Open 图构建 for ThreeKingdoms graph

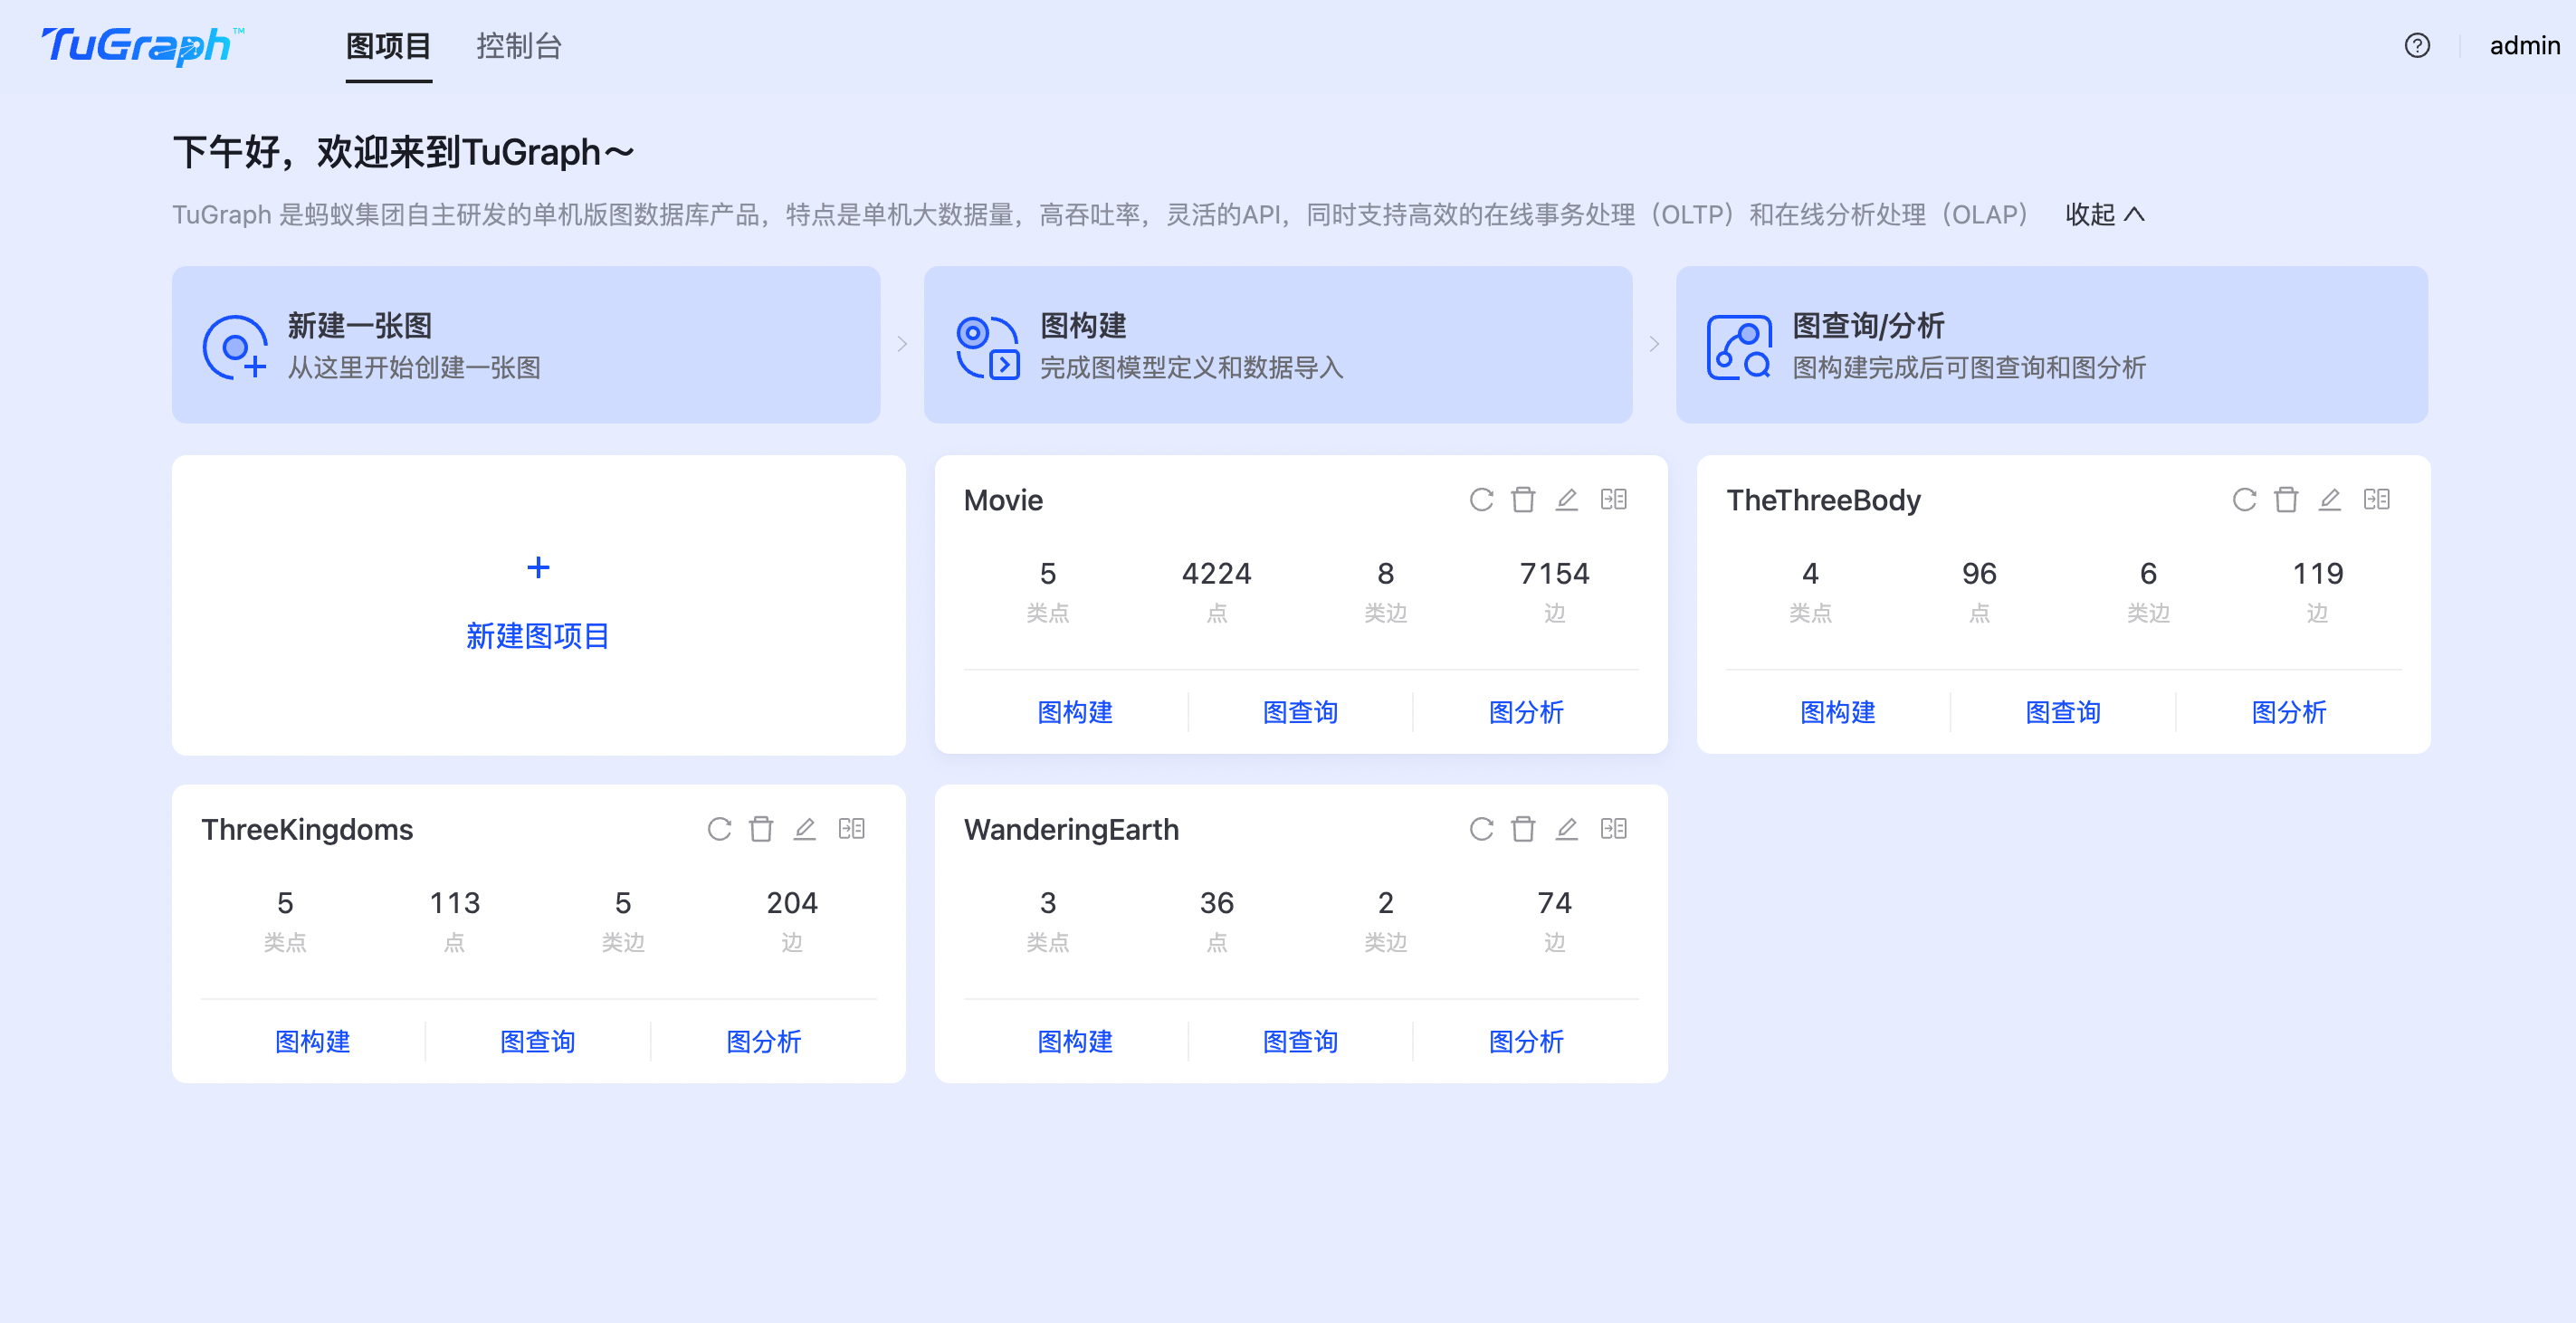[x=313, y=1041]
